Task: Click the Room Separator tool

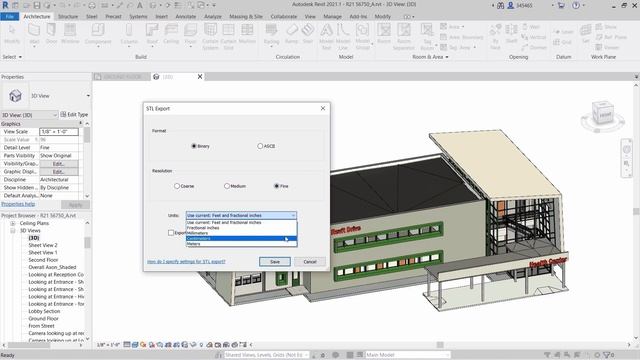Action: pos(404,36)
